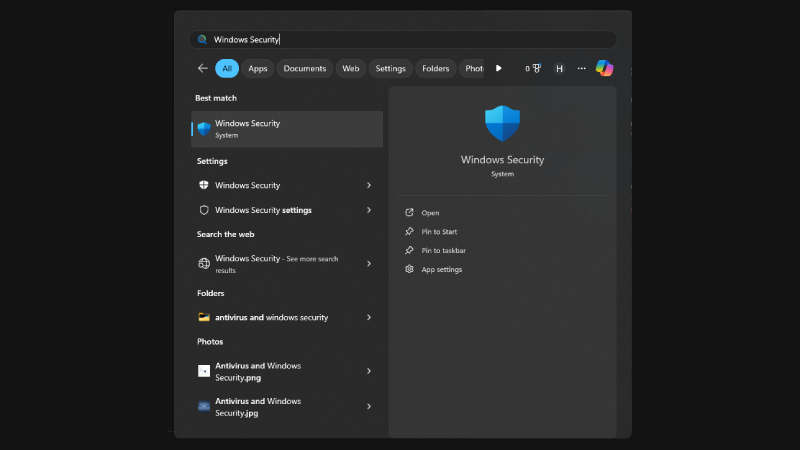Click the back arrow in search panel

[x=203, y=68]
